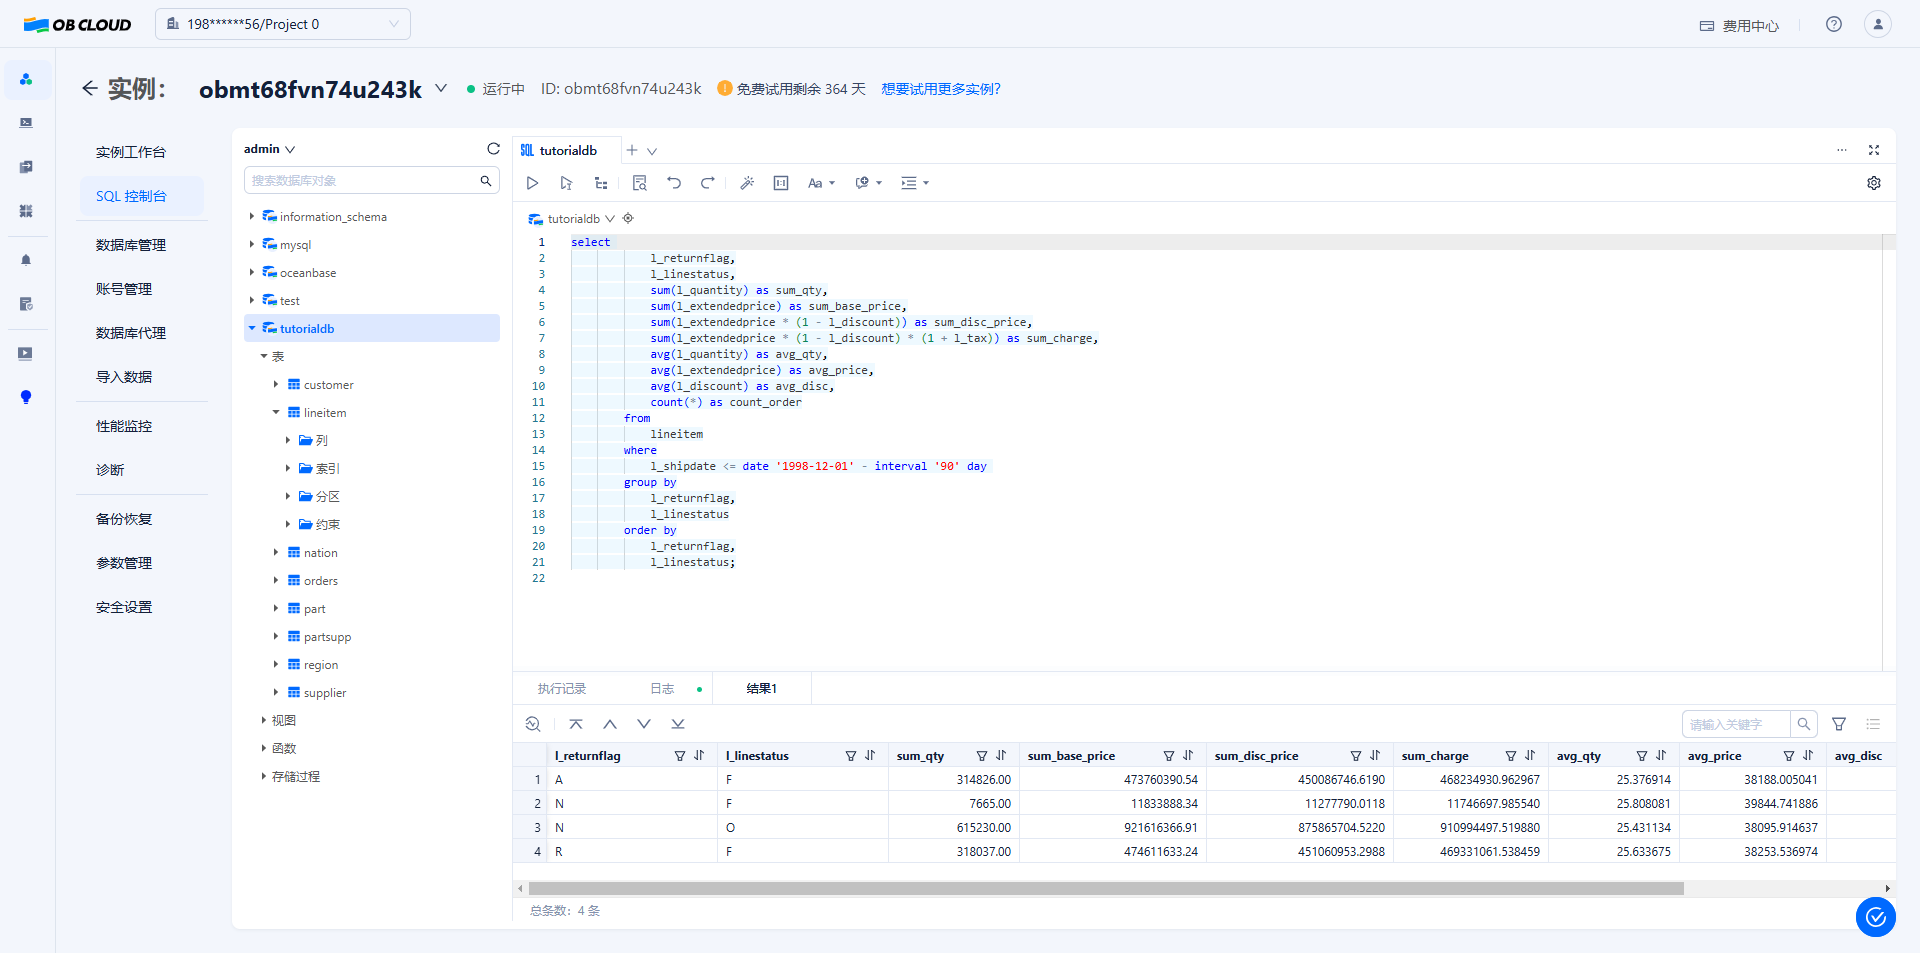The width and height of the screenshot is (1920, 953).
Task: Click the redo icon in editor toolbar
Action: 707,183
